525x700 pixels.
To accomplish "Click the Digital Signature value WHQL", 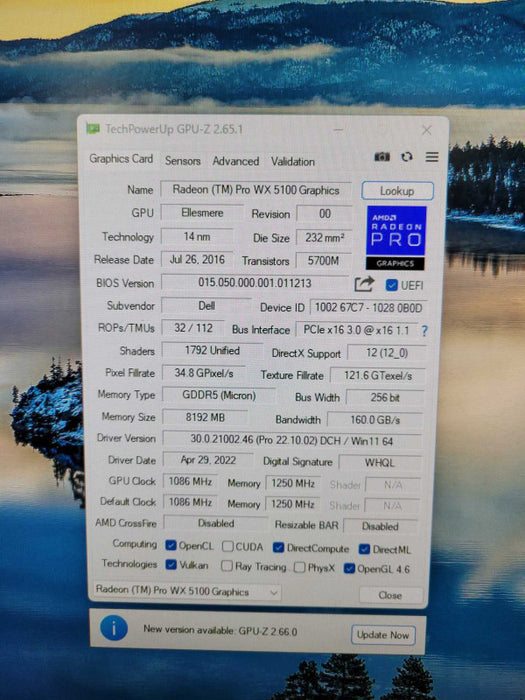I will point(379,462).
